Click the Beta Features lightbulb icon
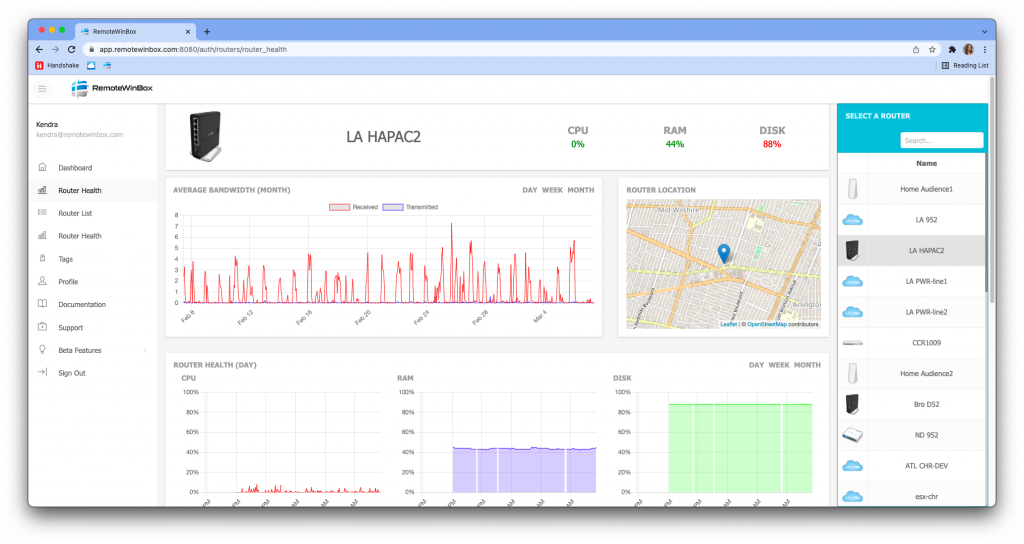The width and height of the screenshot is (1024, 544). tap(42, 350)
